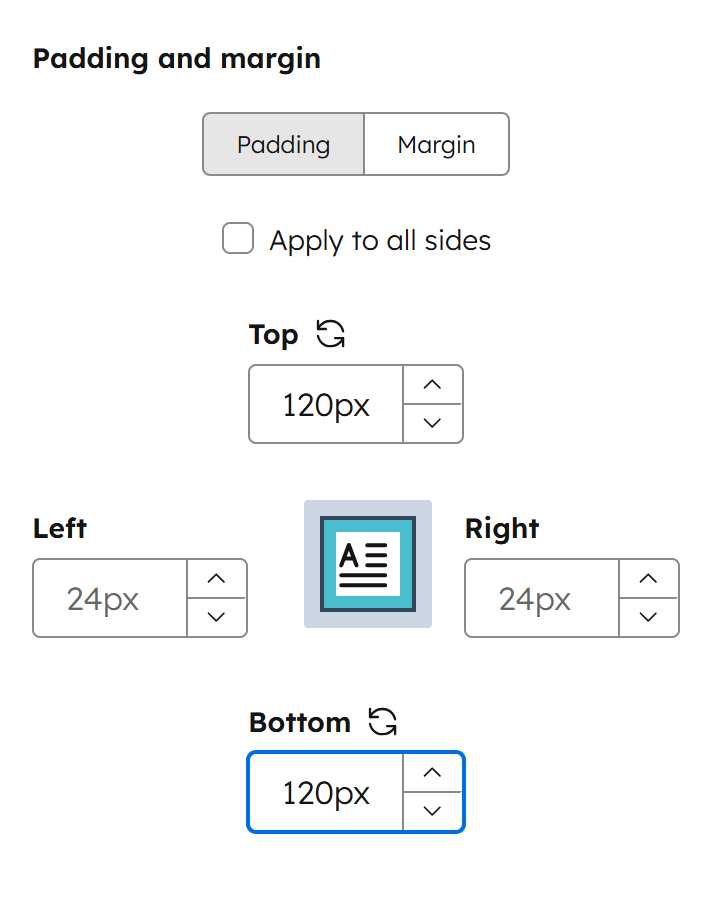Select the Padding tab
Viewport: 720px width, 908px height.
(x=283, y=144)
